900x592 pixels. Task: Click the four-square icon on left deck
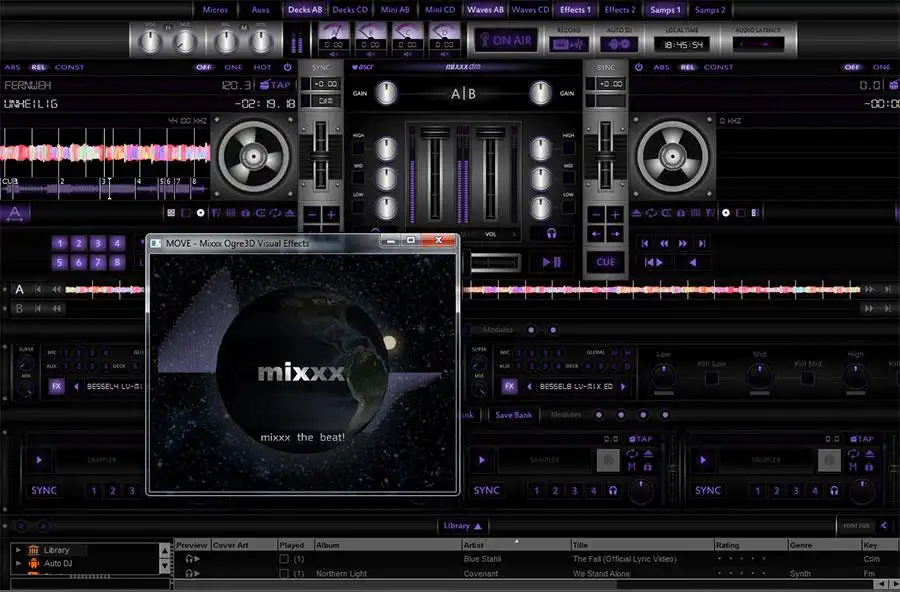[171, 213]
